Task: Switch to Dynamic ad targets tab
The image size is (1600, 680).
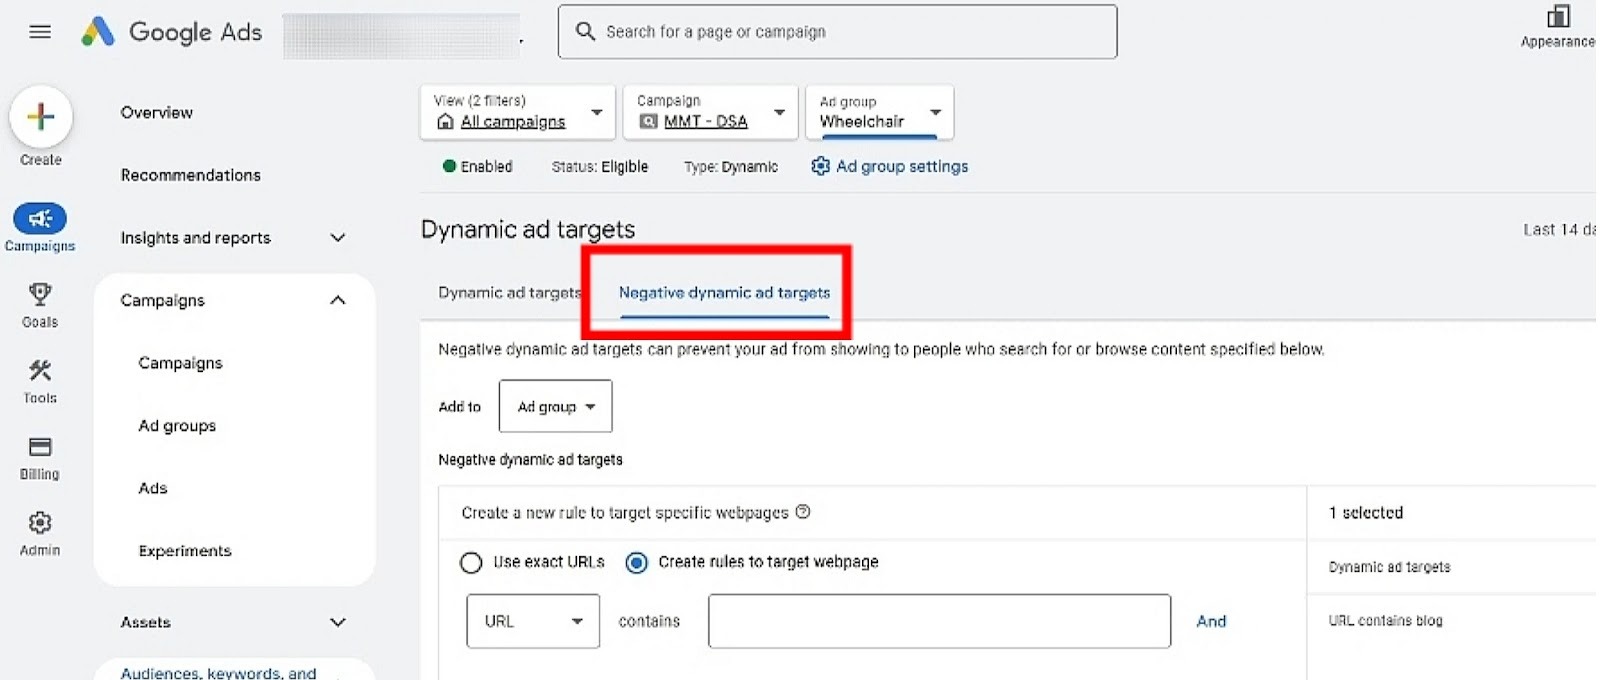Action: (x=508, y=293)
